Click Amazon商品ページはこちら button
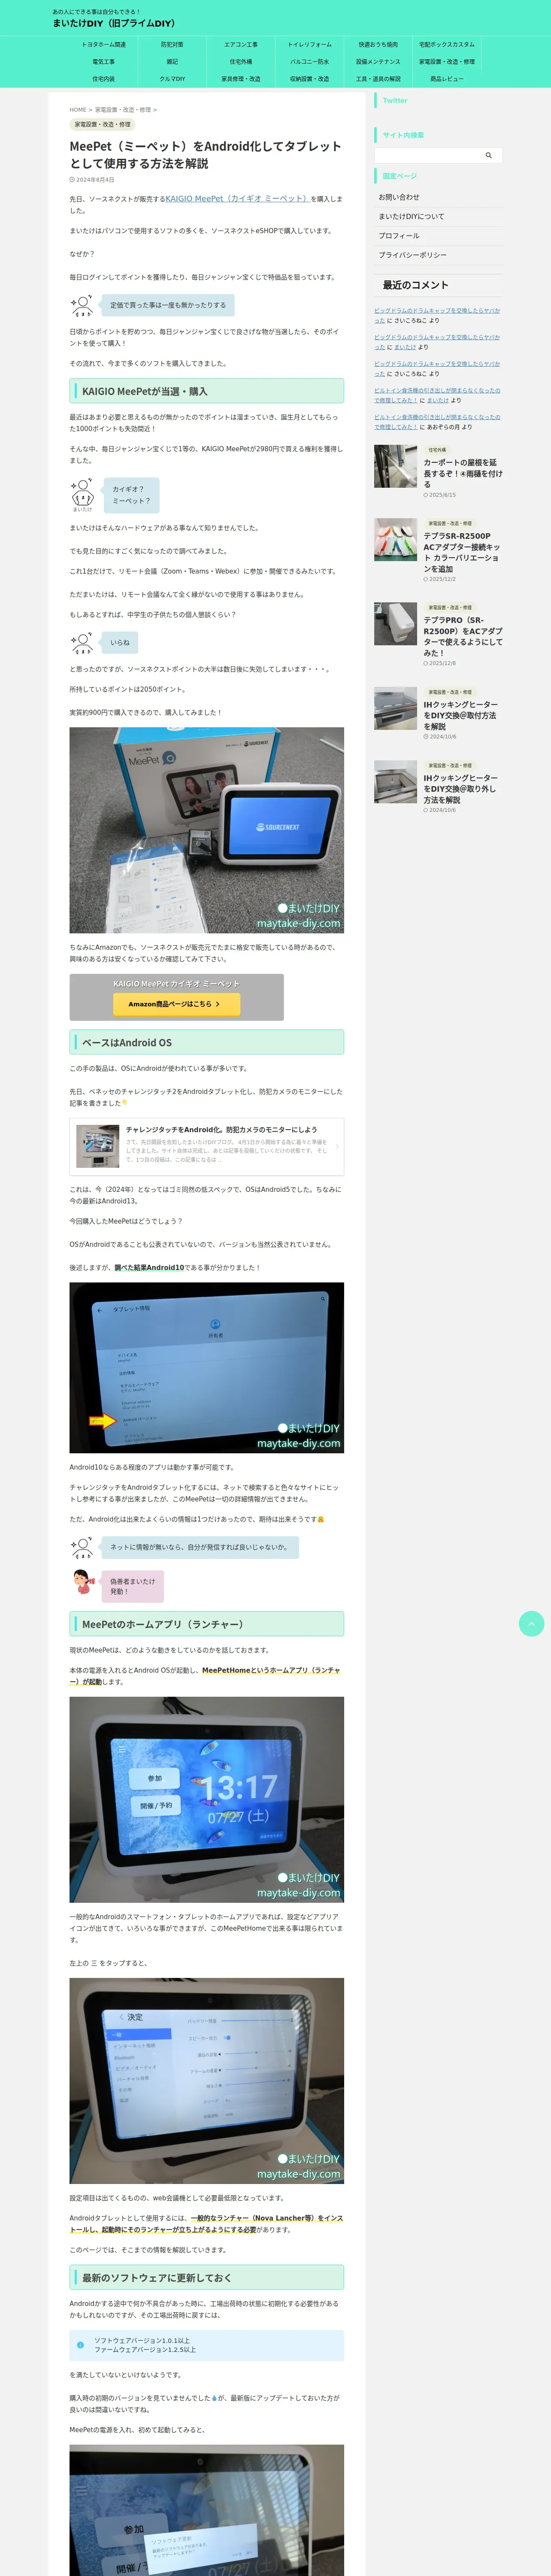The height and width of the screenshot is (2576, 551). tap(176, 1004)
